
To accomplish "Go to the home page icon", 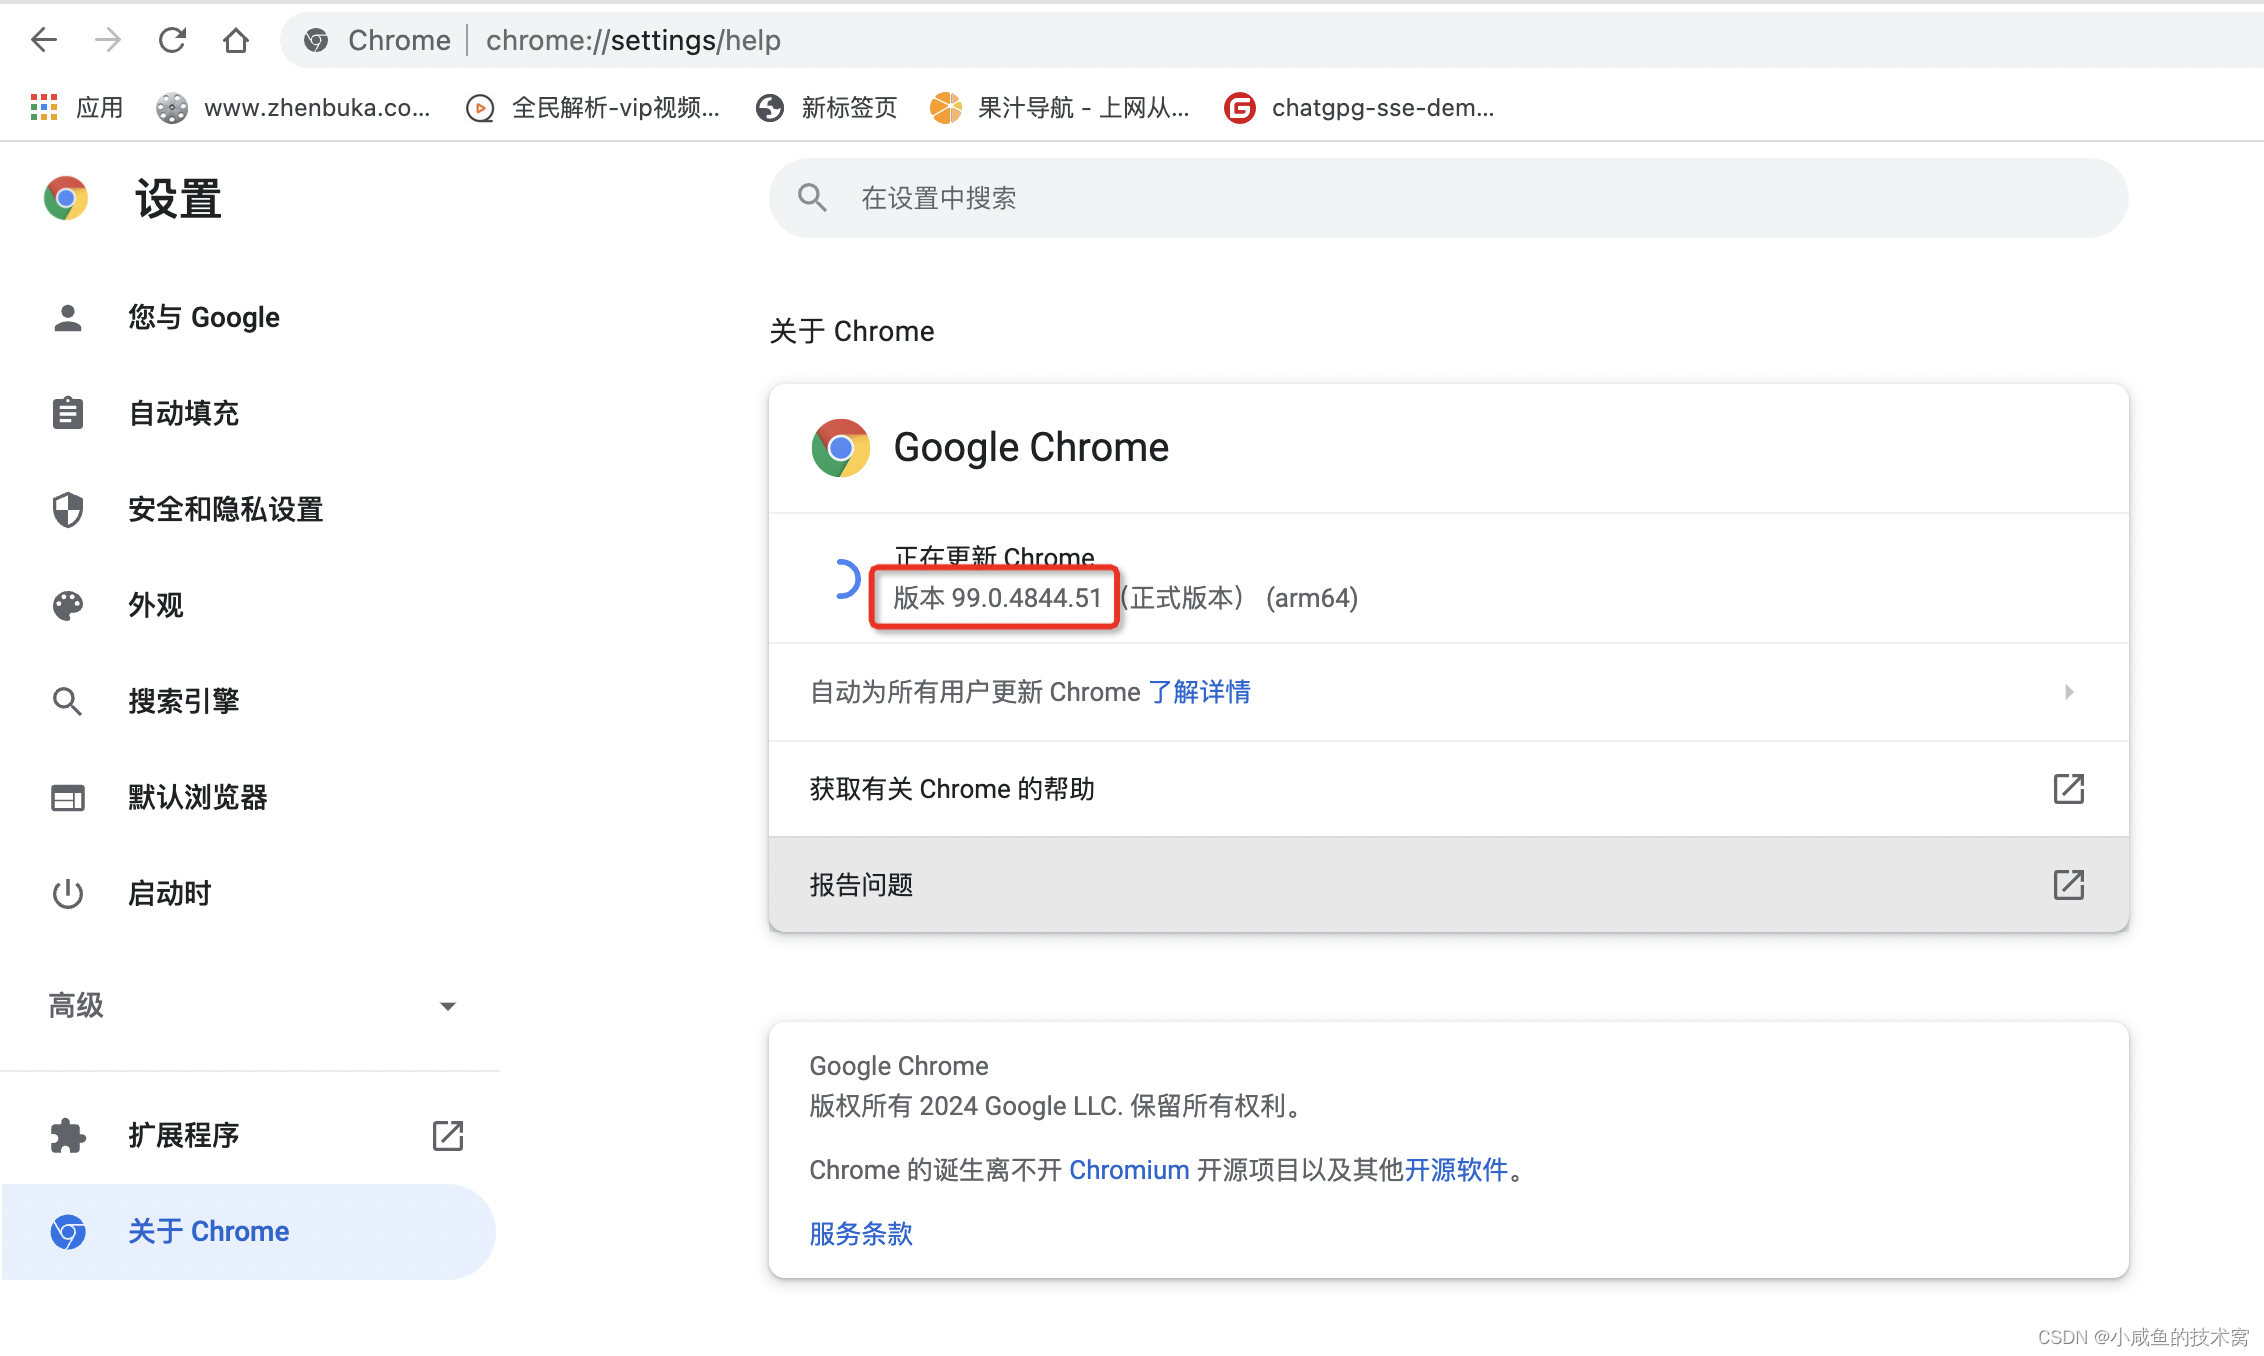I will pos(236,40).
